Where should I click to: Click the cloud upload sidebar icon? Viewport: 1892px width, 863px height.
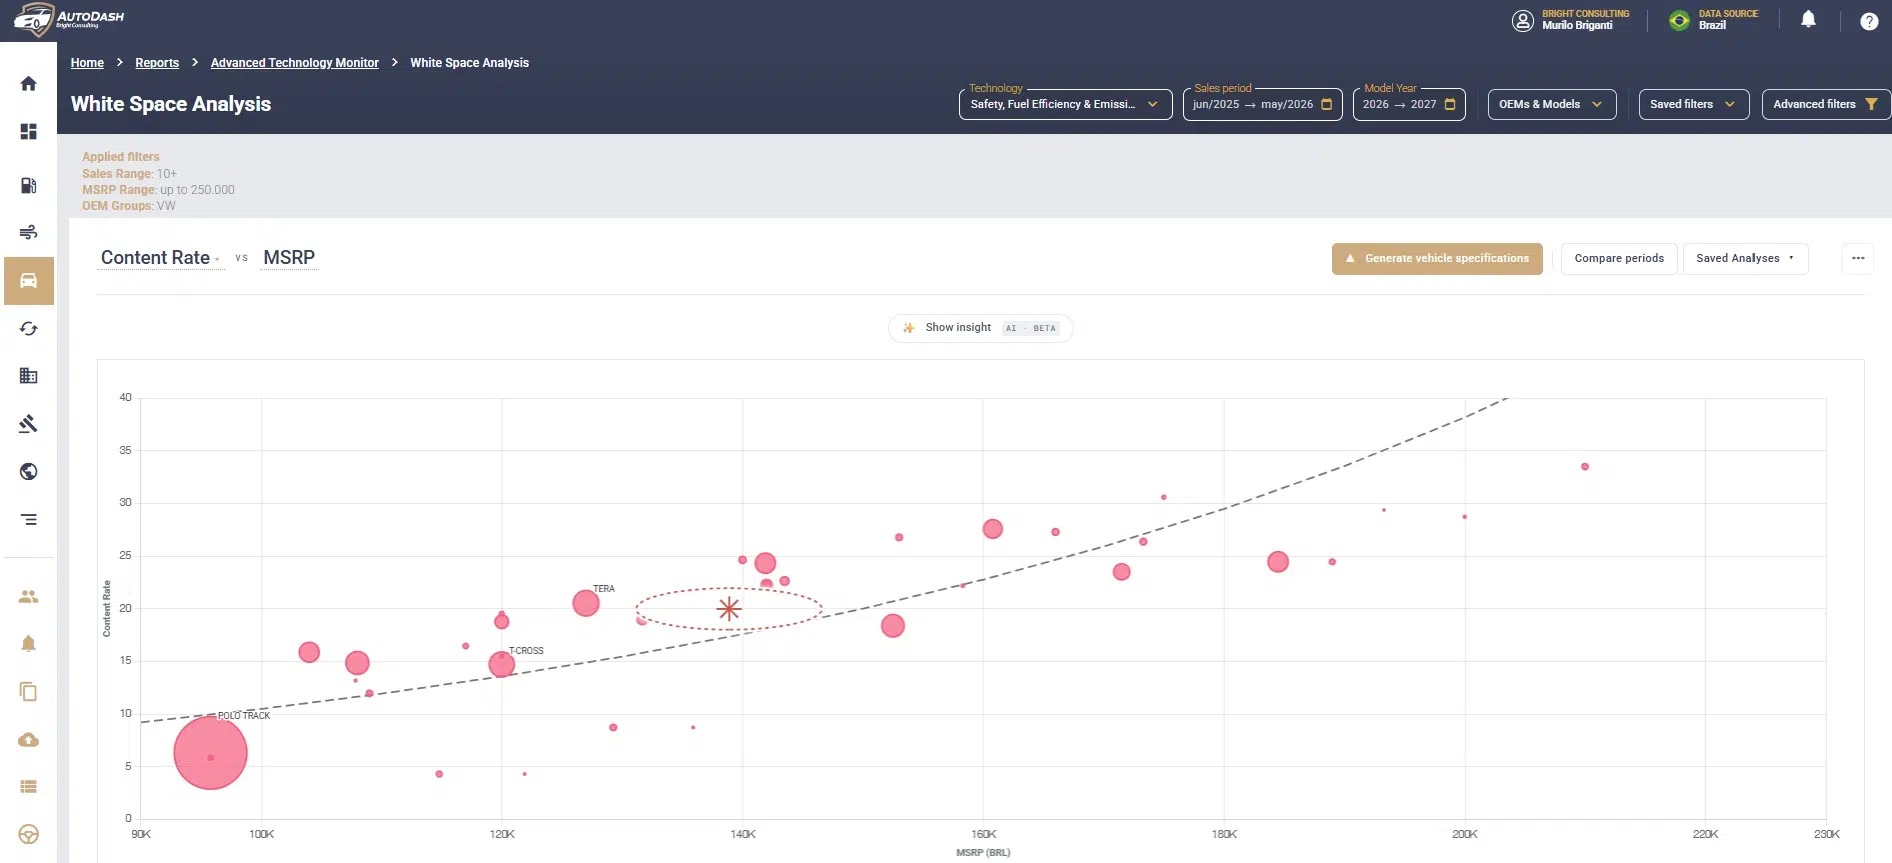pyautogui.click(x=28, y=740)
